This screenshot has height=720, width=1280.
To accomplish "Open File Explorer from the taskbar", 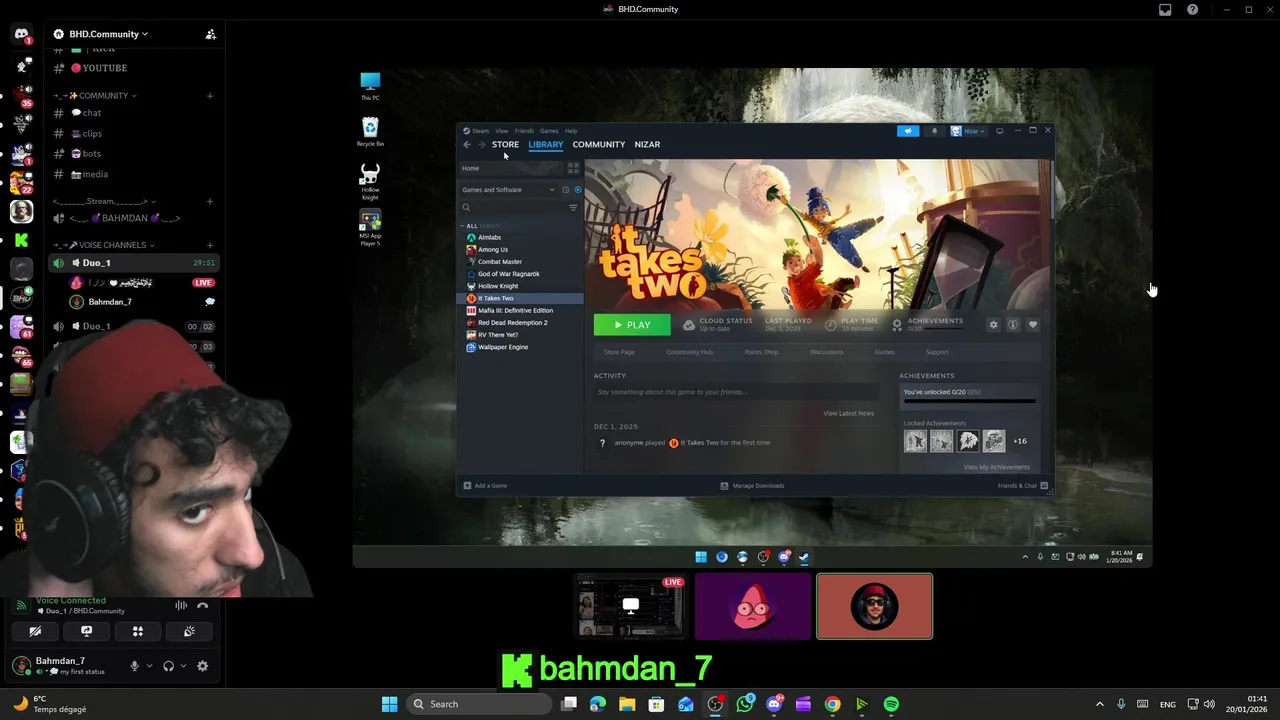I will tap(627, 704).
